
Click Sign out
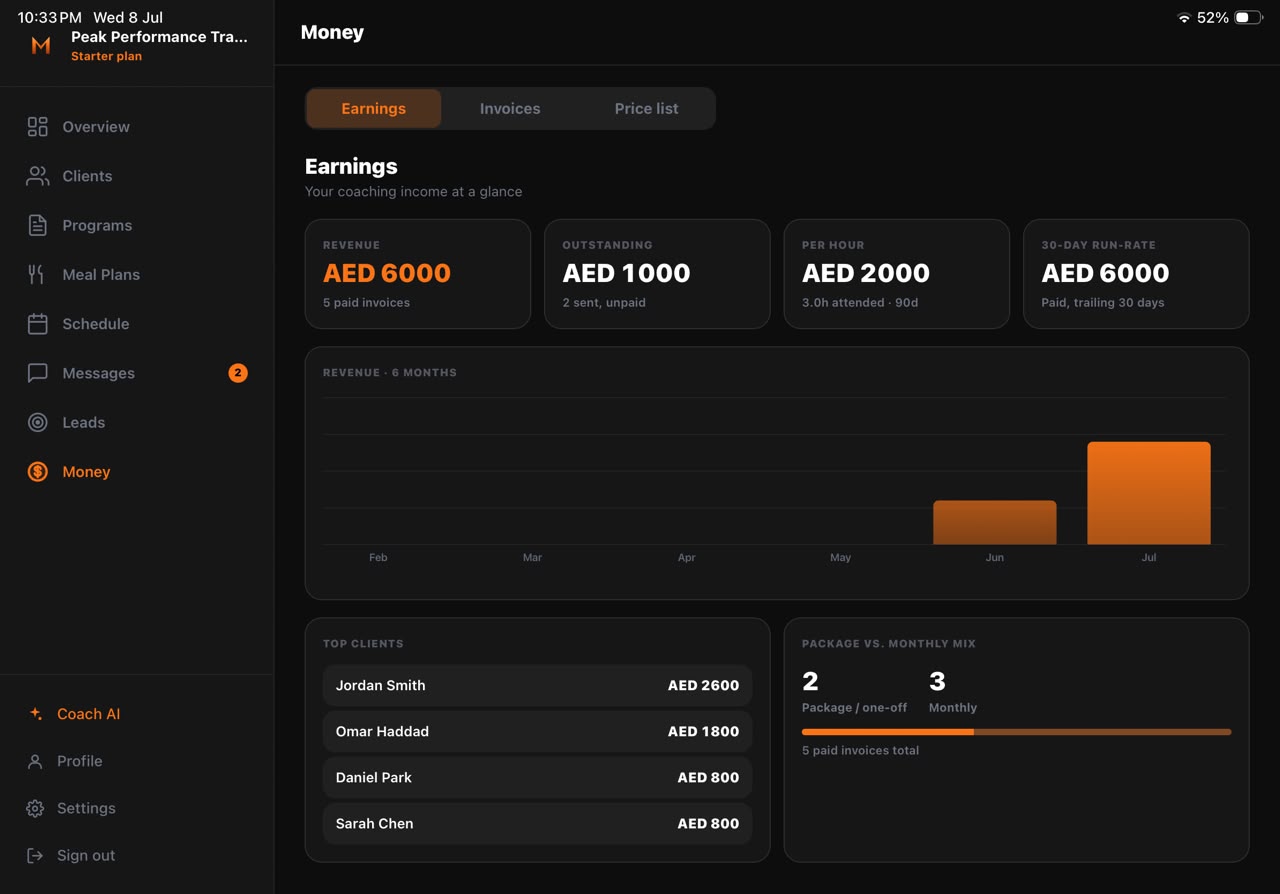click(137, 855)
